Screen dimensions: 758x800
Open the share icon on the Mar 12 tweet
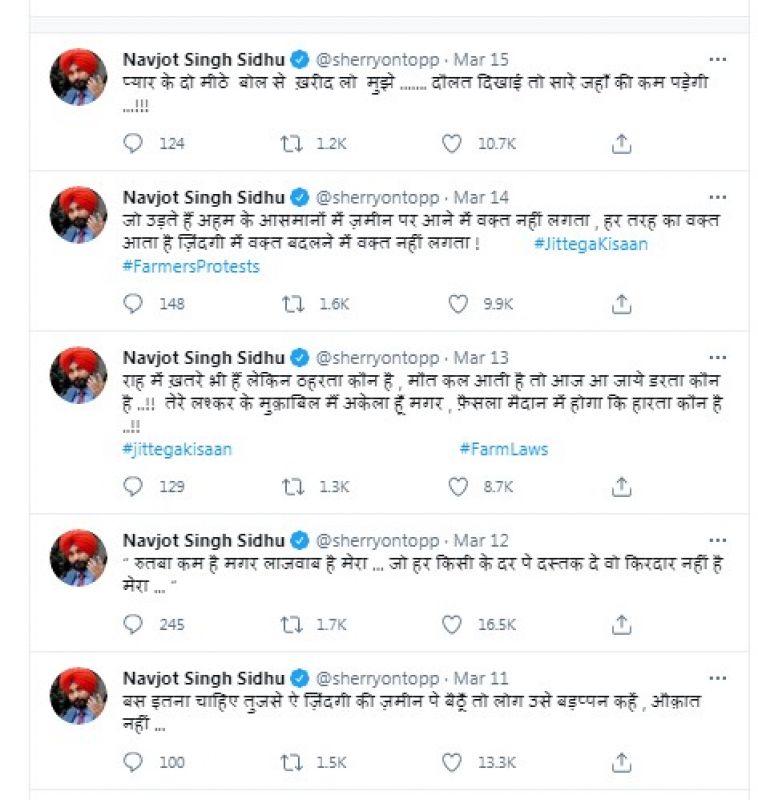619,623
